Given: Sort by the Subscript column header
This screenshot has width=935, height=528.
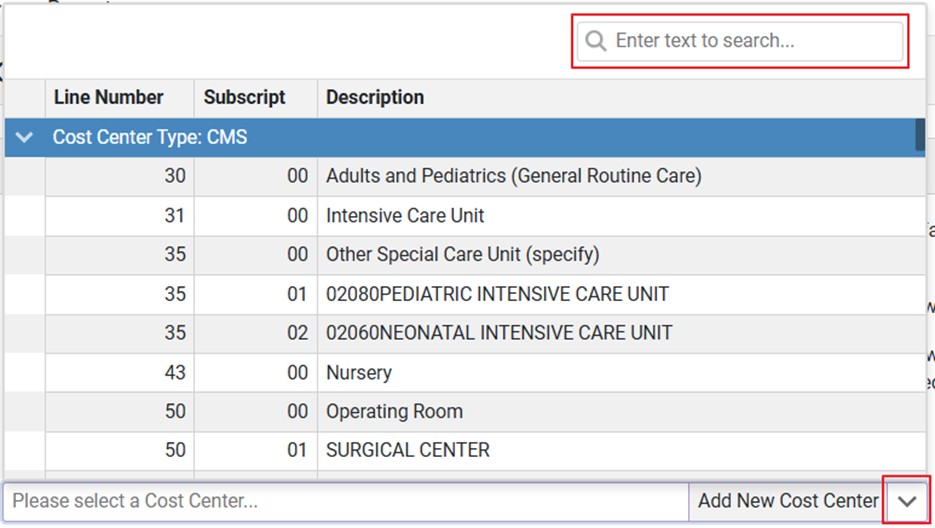Looking at the screenshot, I should [x=244, y=97].
